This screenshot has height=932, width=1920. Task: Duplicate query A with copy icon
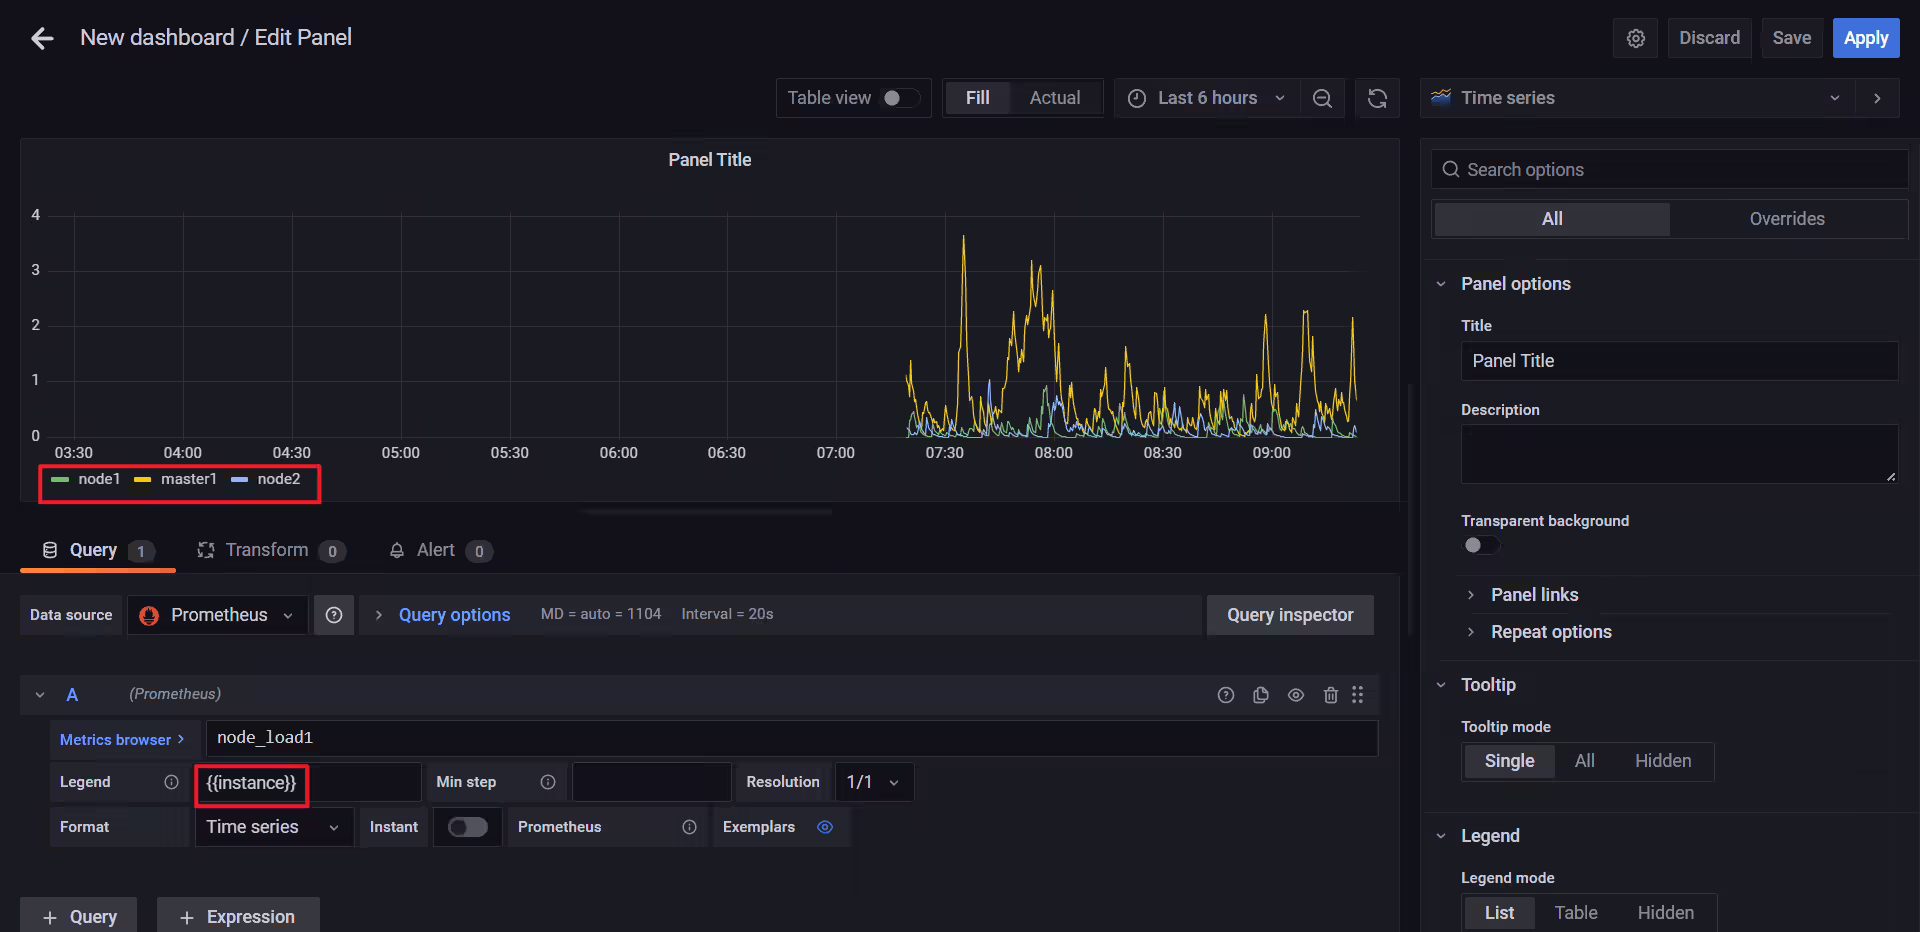(1261, 695)
